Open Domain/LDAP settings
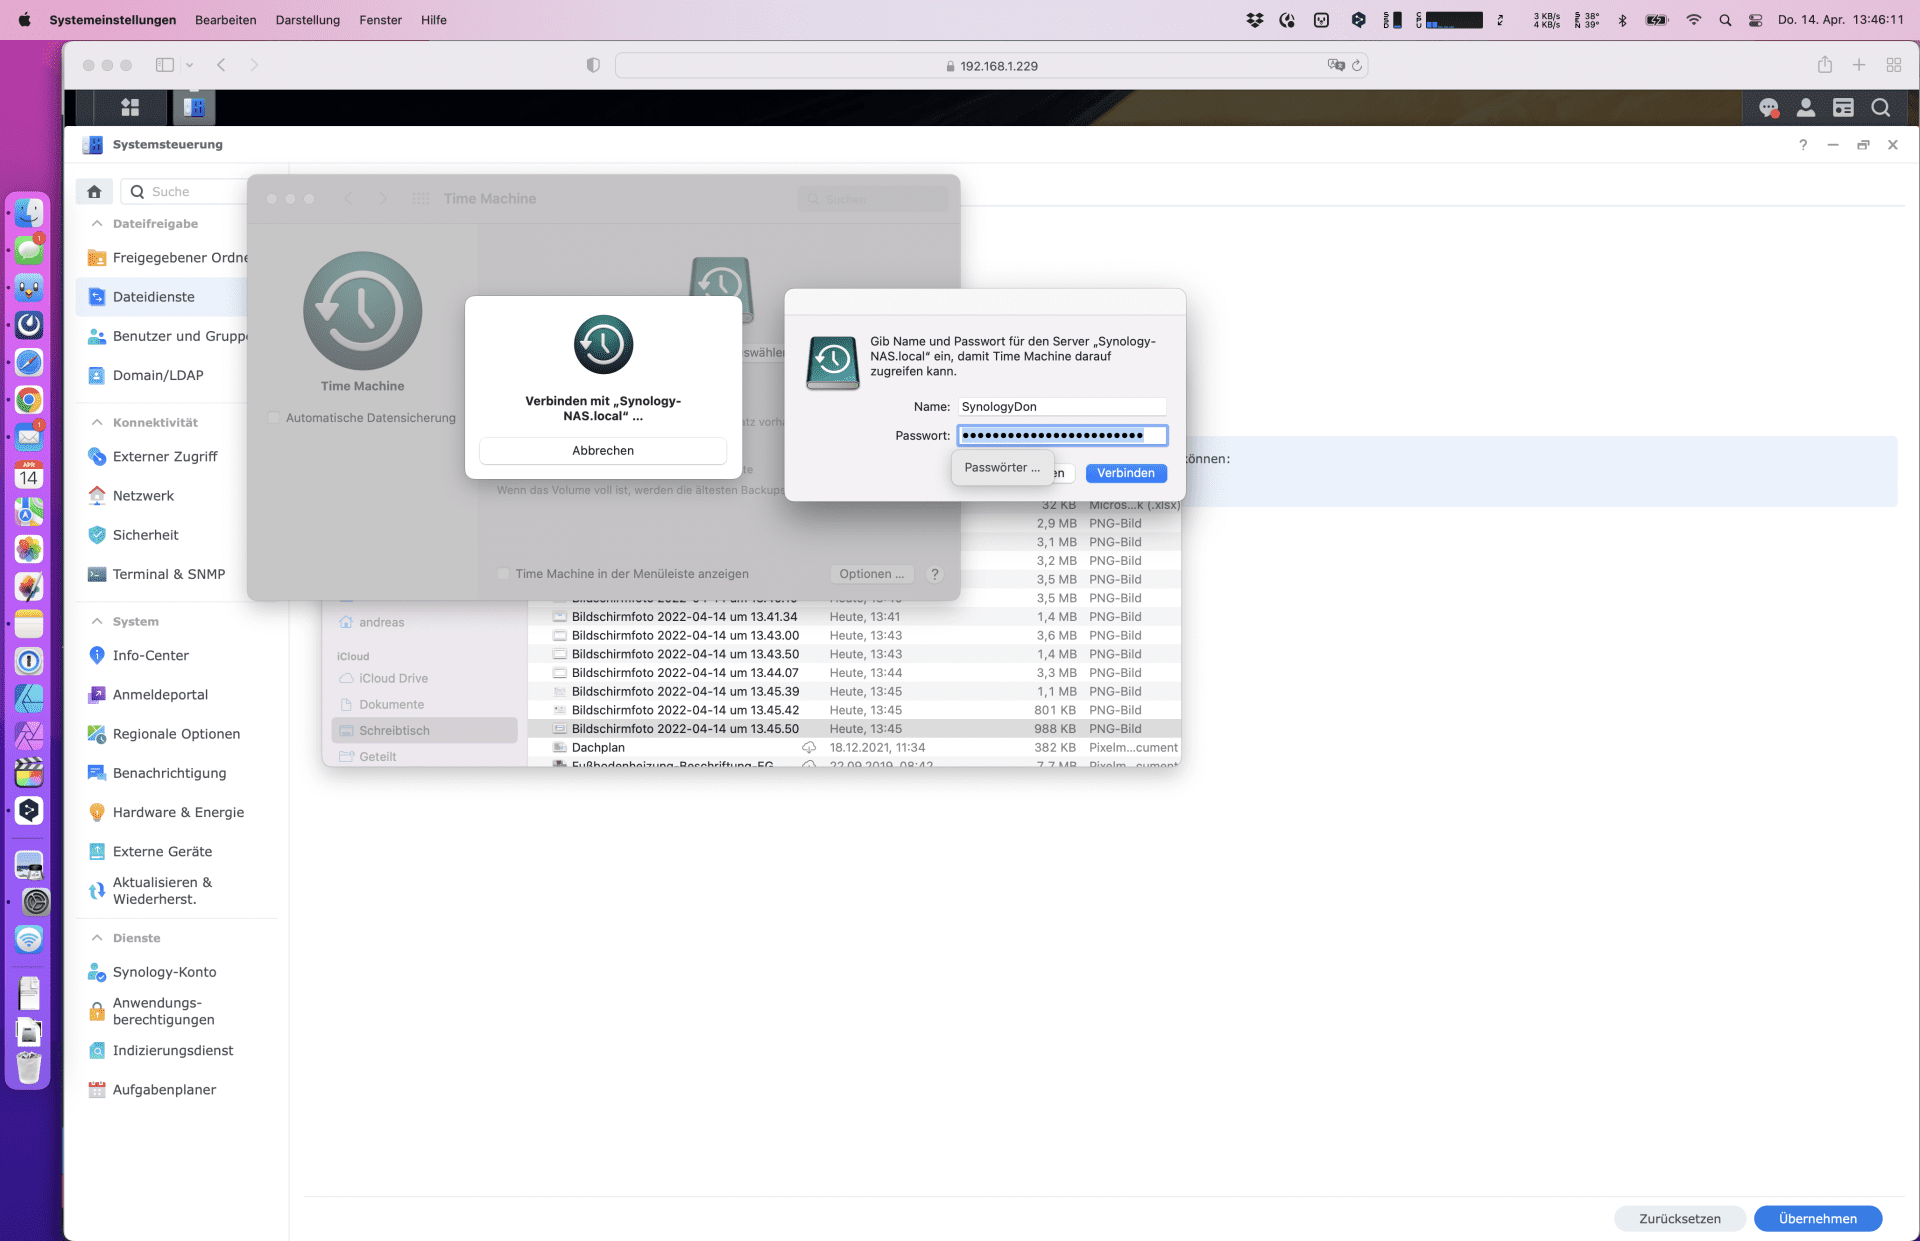 (160, 375)
